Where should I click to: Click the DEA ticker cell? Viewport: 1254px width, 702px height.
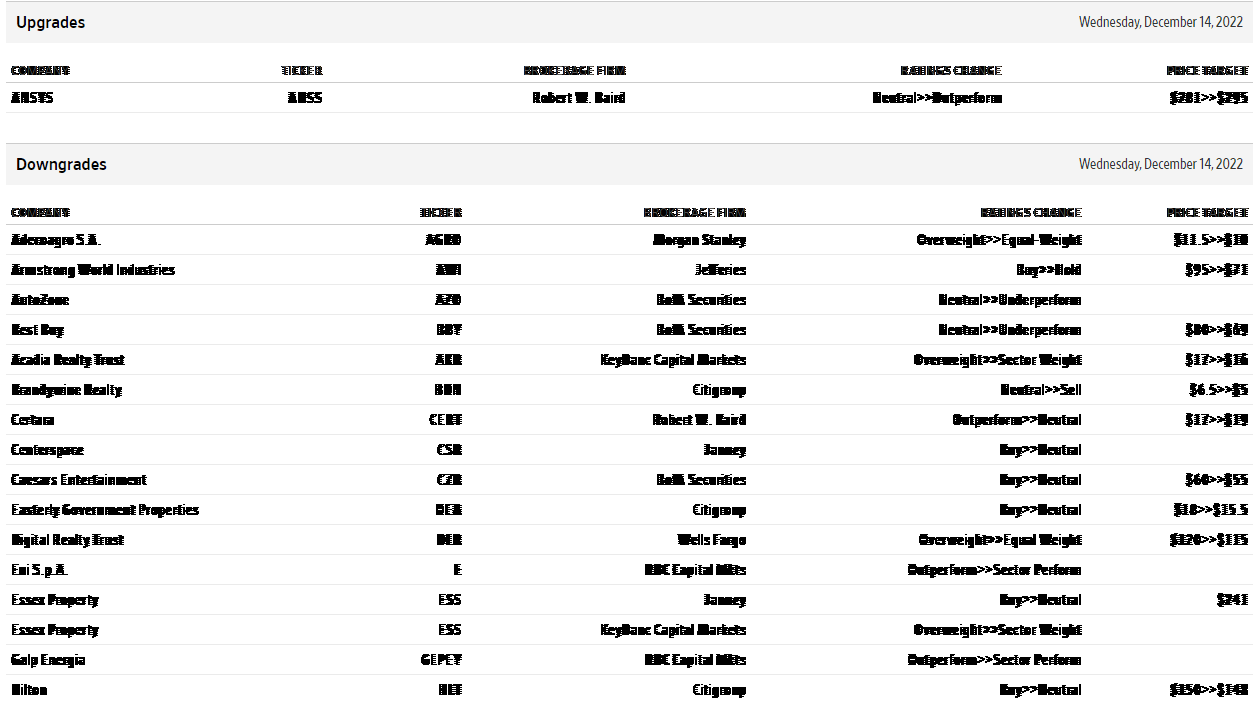[x=449, y=510]
